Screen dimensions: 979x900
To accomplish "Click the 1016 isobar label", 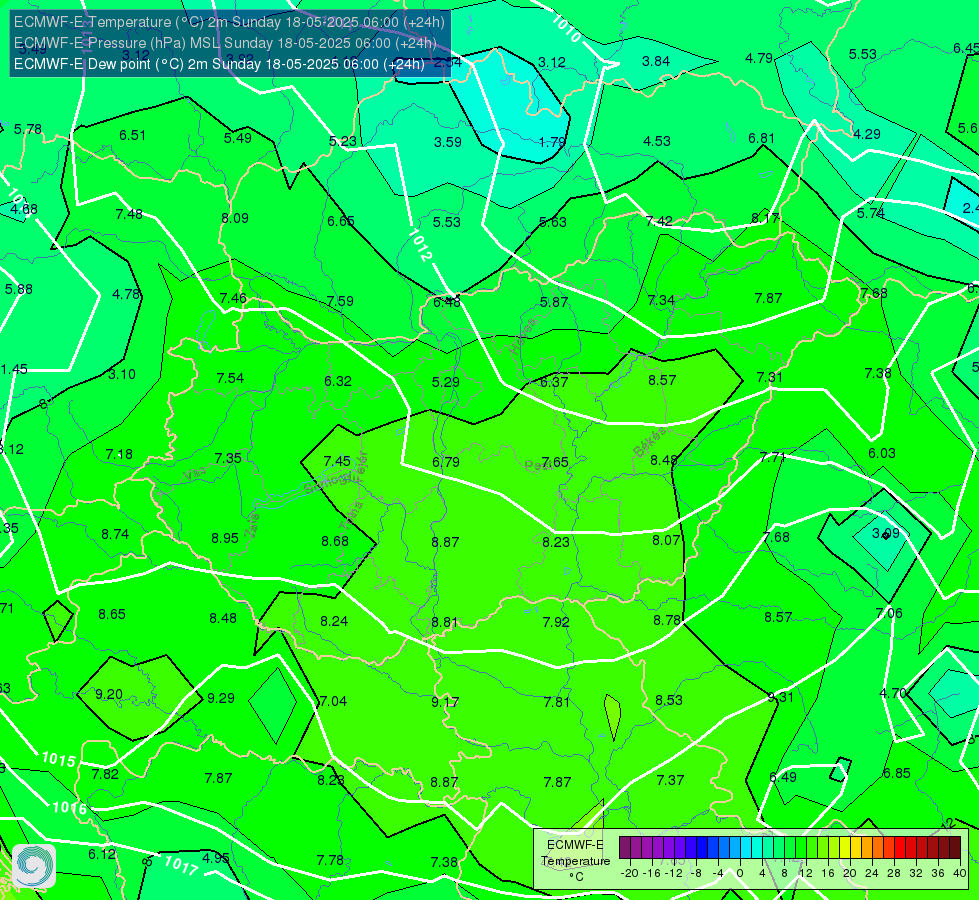I will click(69, 808).
